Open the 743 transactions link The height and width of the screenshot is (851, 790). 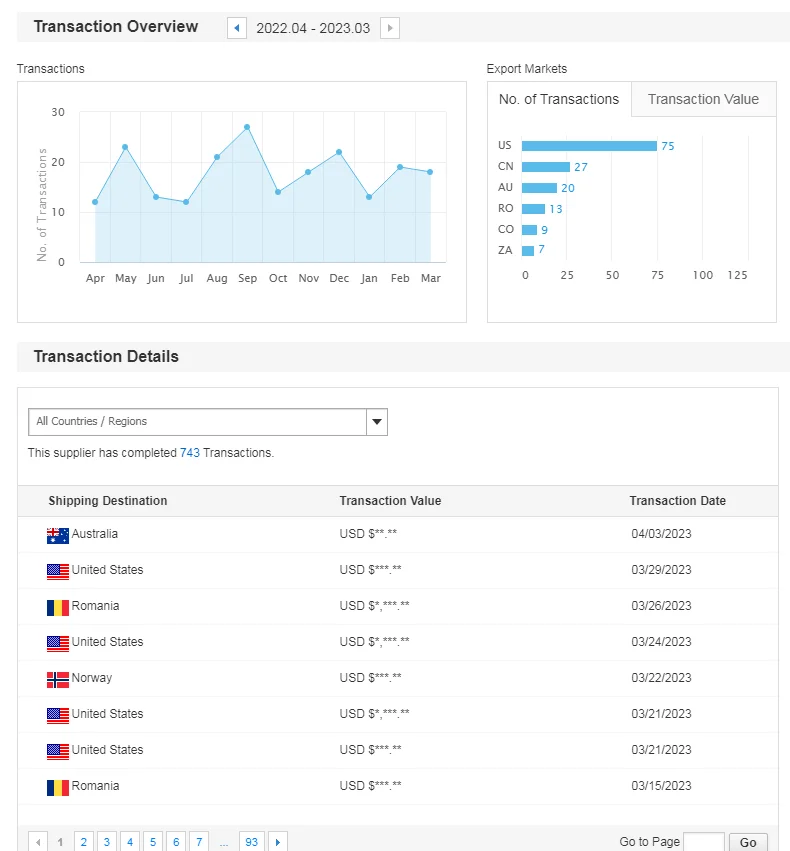pos(190,453)
